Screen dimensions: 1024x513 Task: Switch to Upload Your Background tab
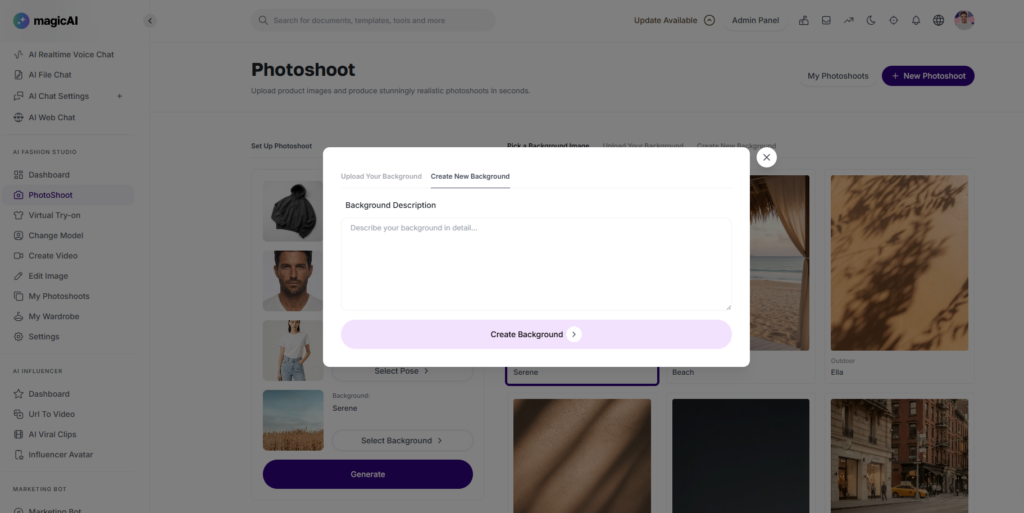[x=381, y=177]
